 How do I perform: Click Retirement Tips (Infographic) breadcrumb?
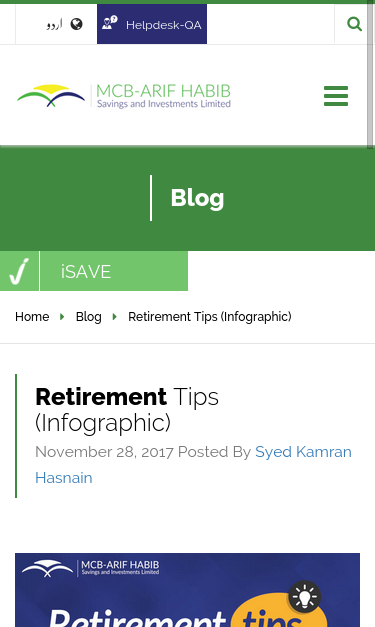click(209, 317)
